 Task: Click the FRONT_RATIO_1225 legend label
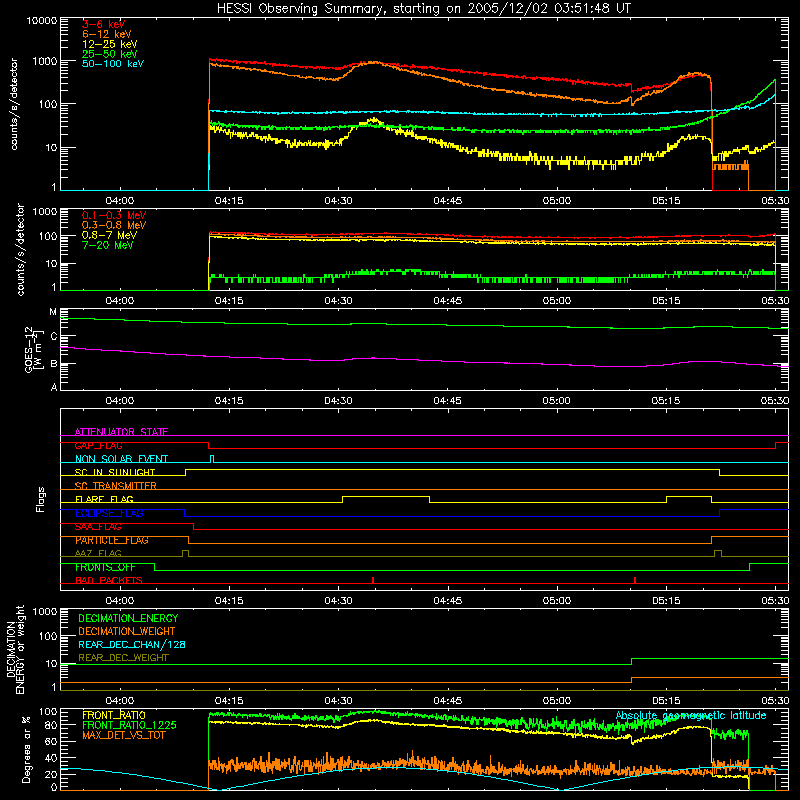coord(129,725)
